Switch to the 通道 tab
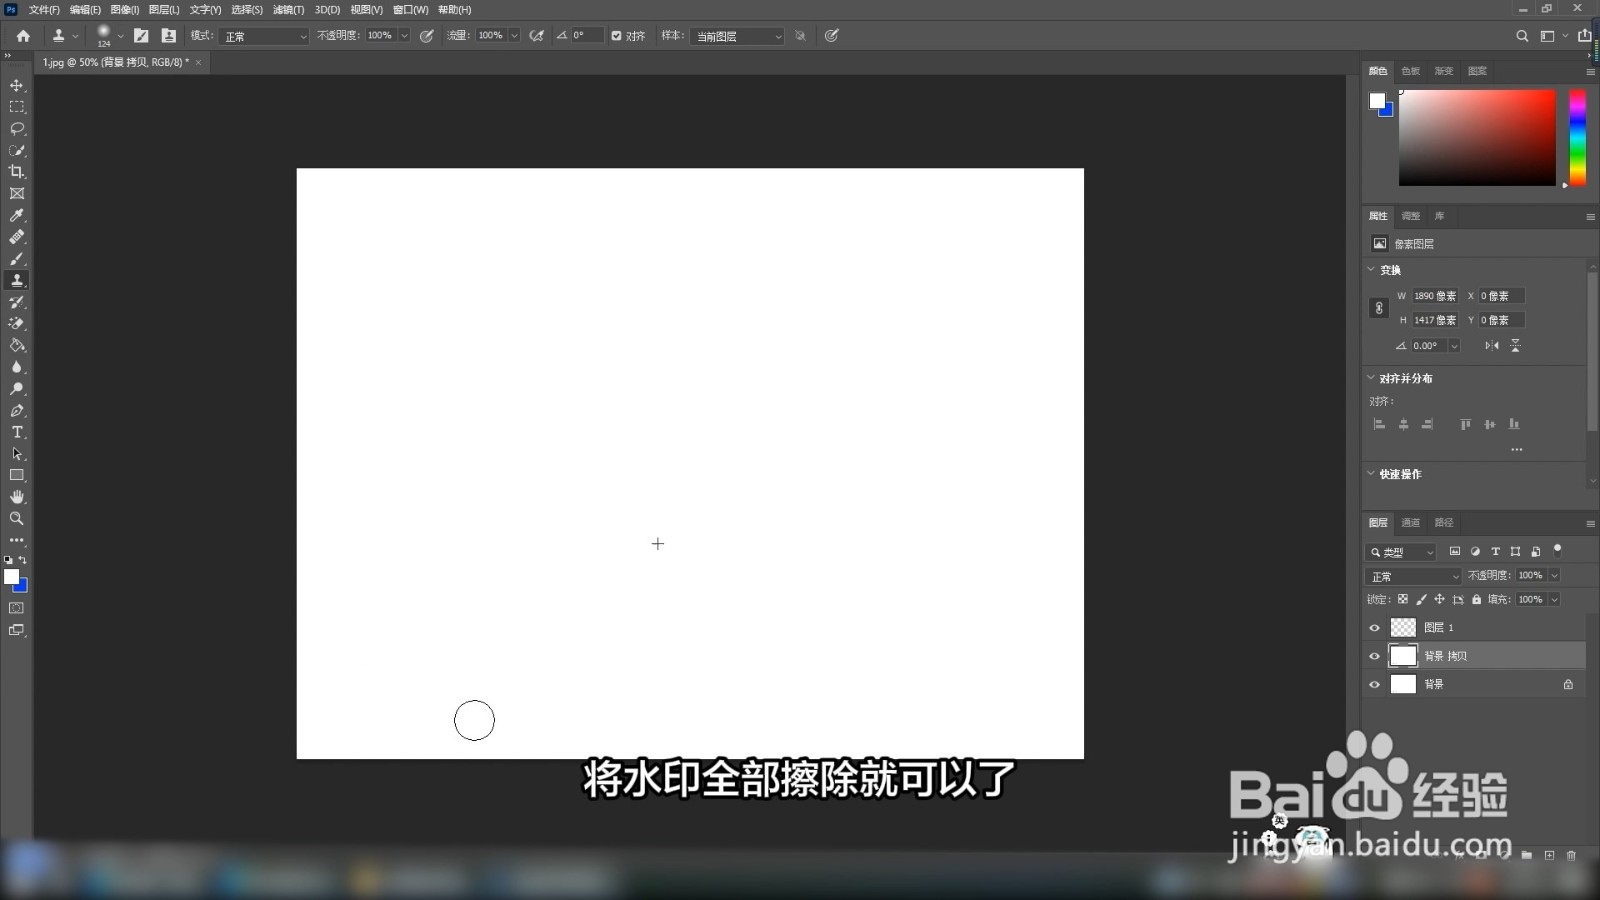The width and height of the screenshot is (1600, 900). click(x=1410, y=522)
